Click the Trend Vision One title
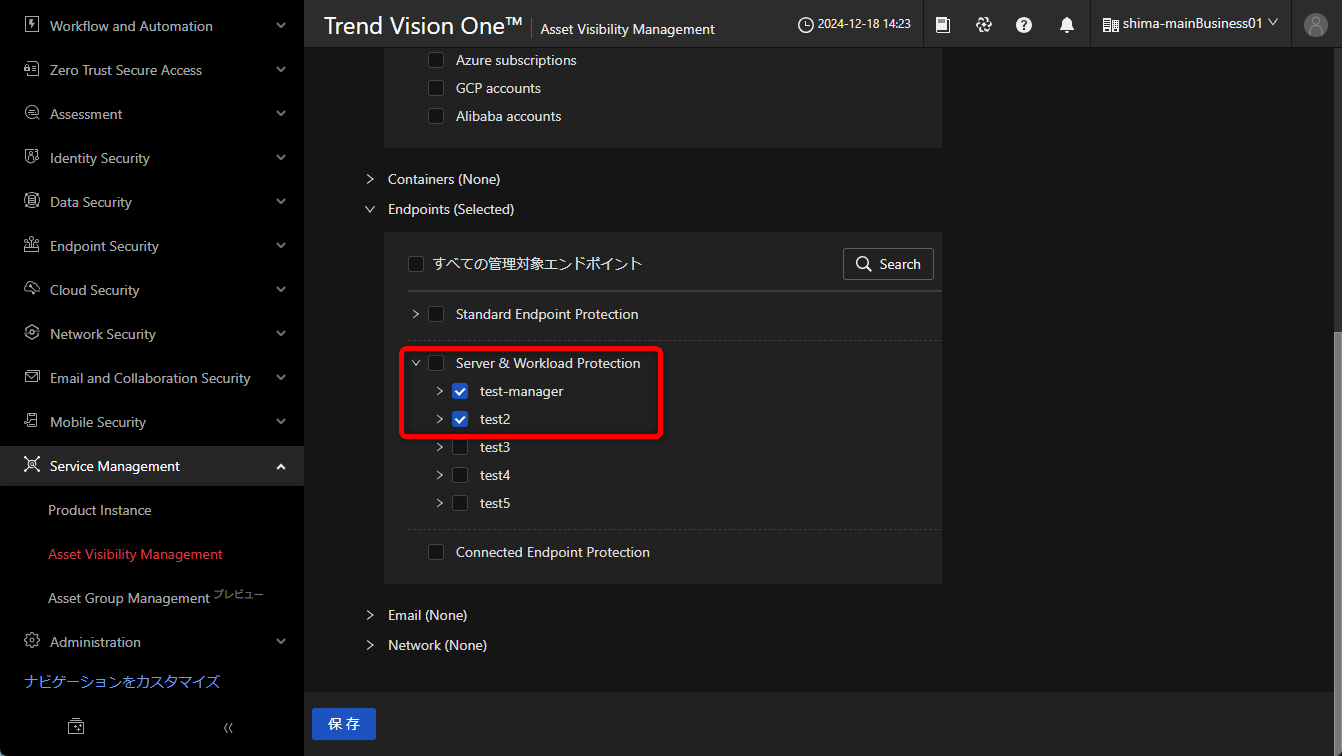This screenshot has height=756, width=1342. [423, 26]
